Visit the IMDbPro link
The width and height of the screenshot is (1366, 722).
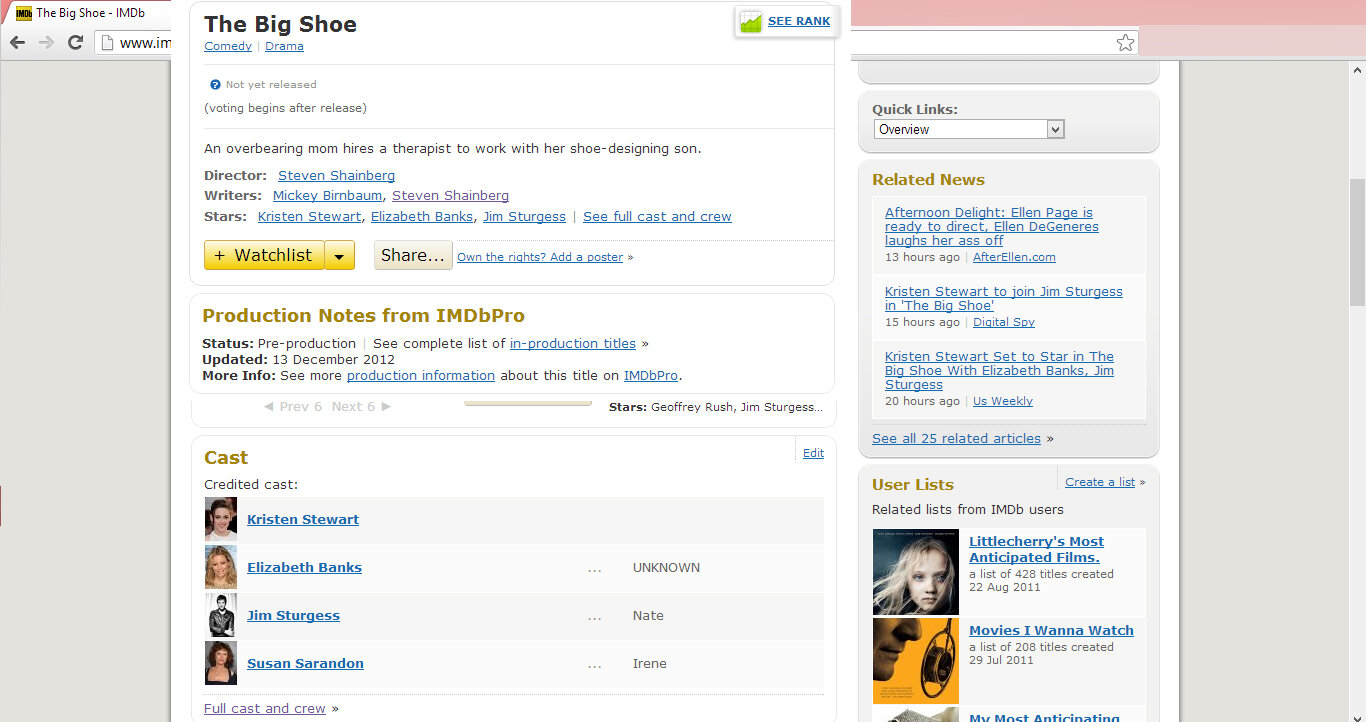[x=651, y=376]
